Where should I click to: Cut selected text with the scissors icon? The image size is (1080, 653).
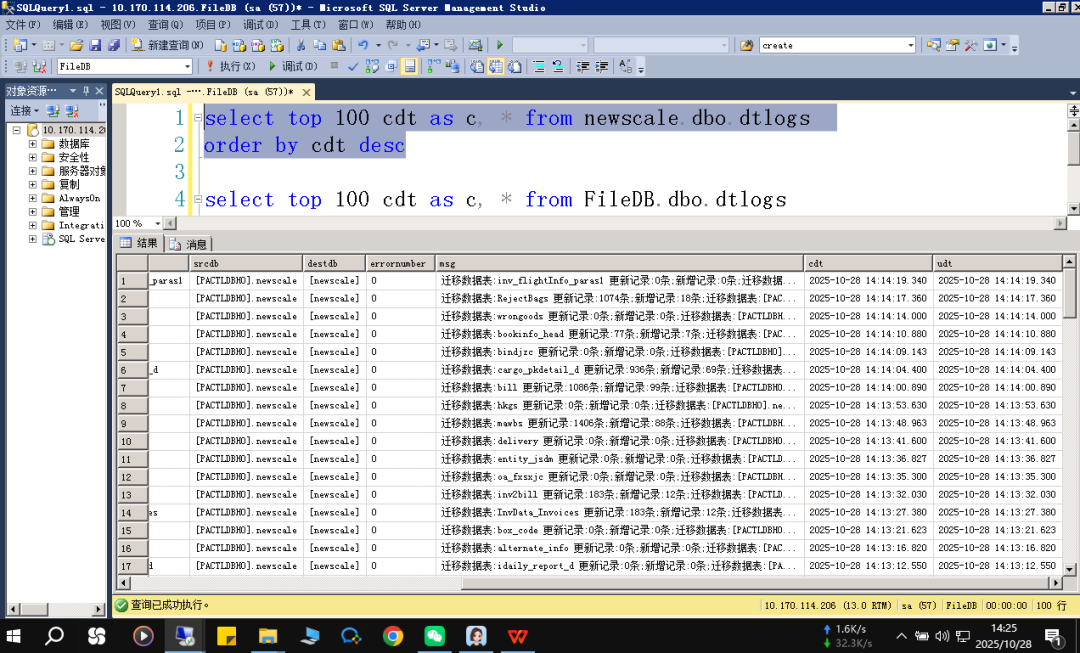point(300,45)
